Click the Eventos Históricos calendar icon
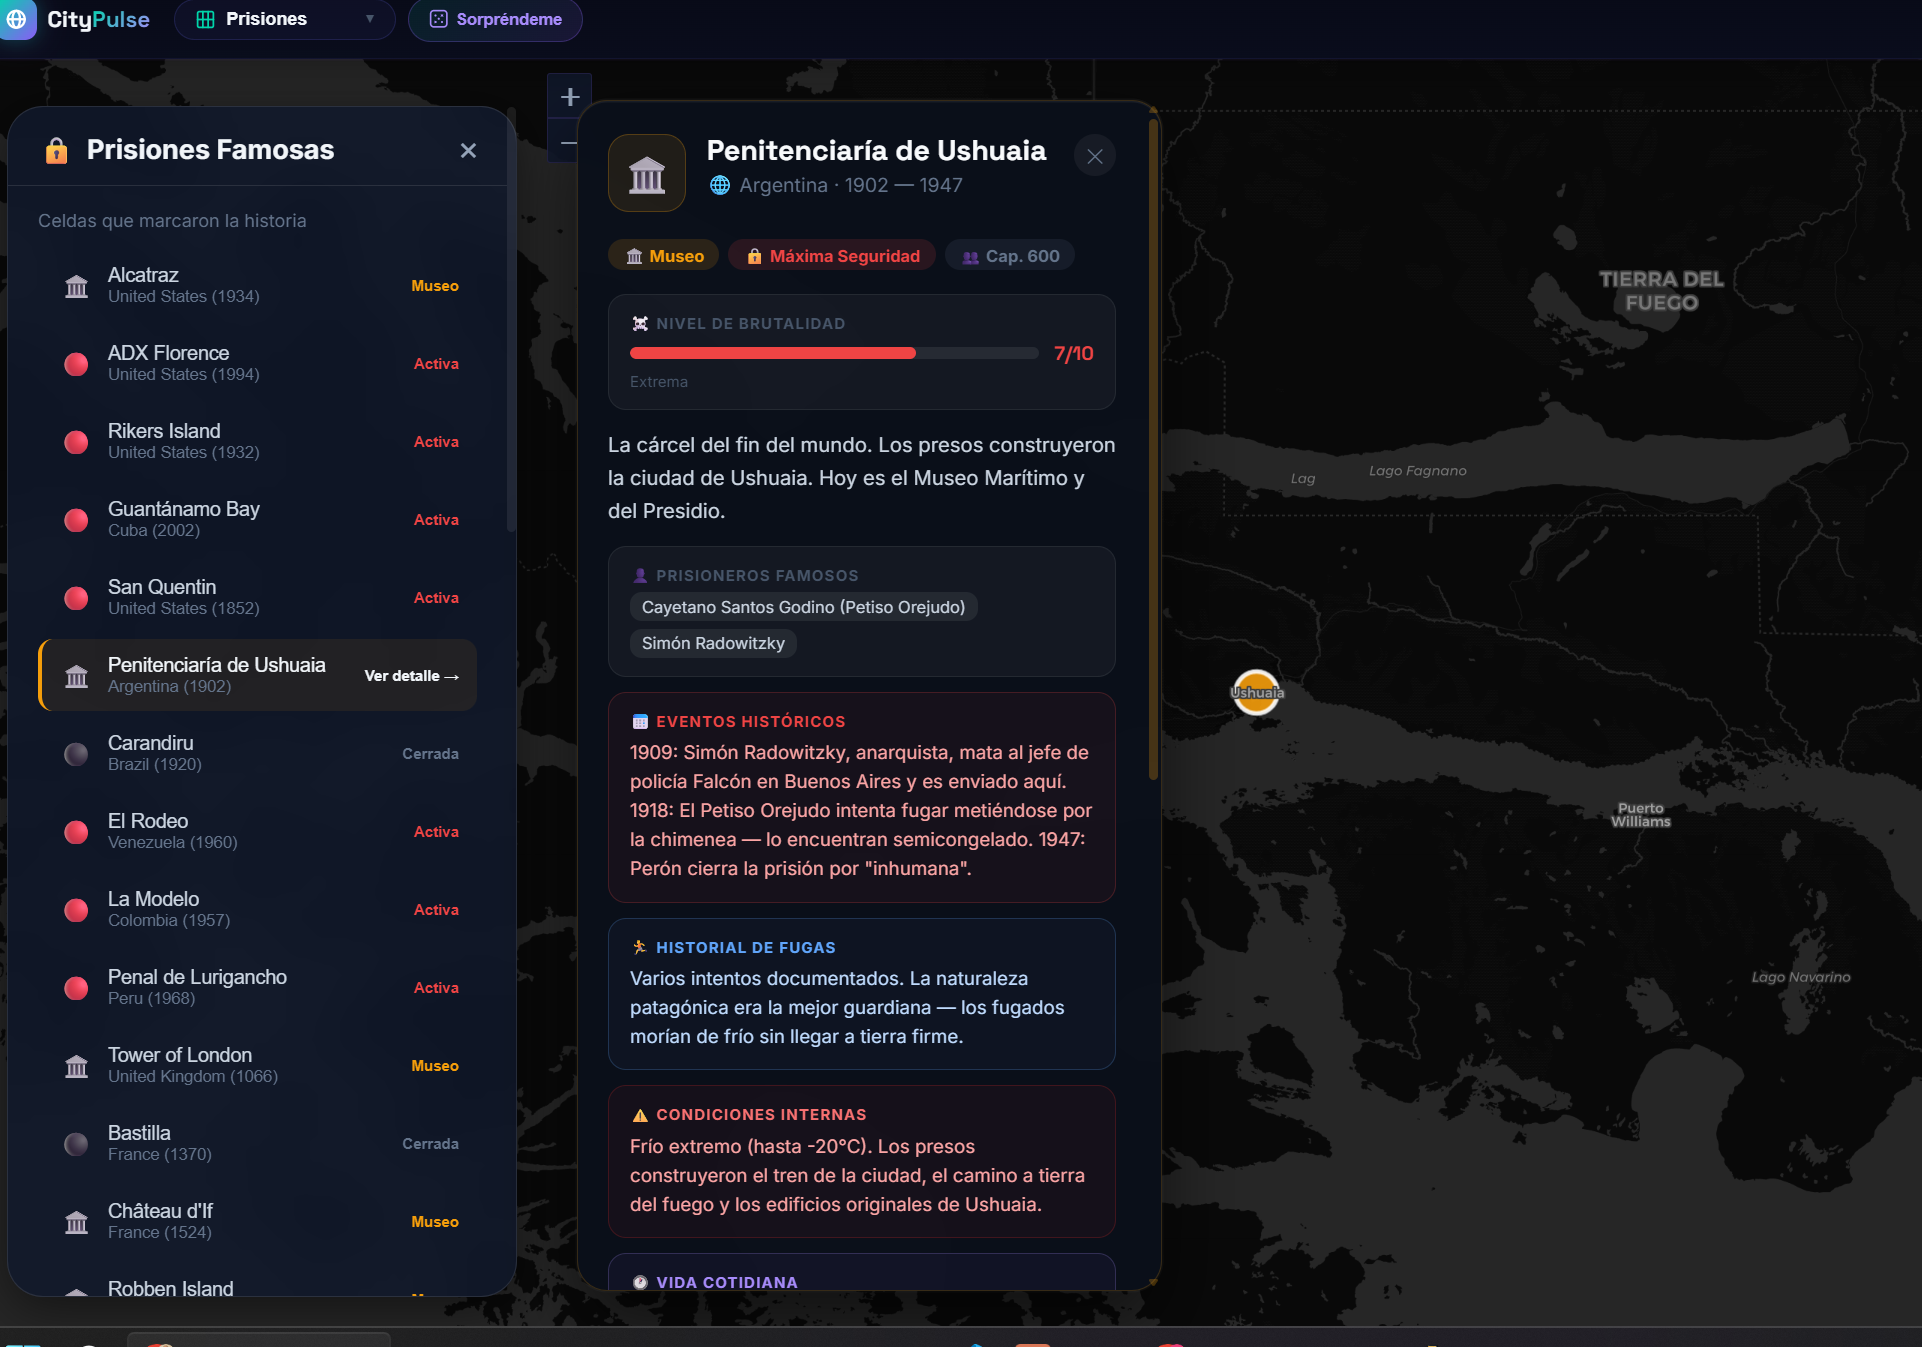This screenshot has height=1347, width=1922. point(640,721)
